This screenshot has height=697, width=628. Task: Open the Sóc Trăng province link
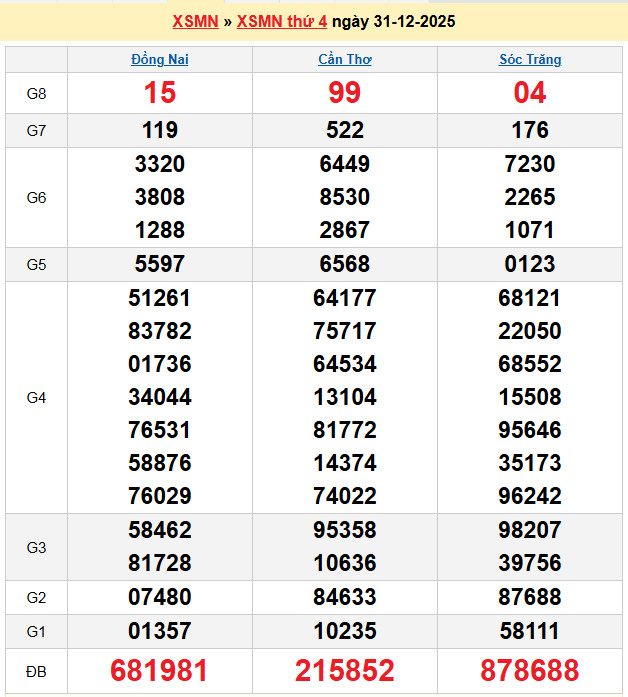tap(530, 59)
